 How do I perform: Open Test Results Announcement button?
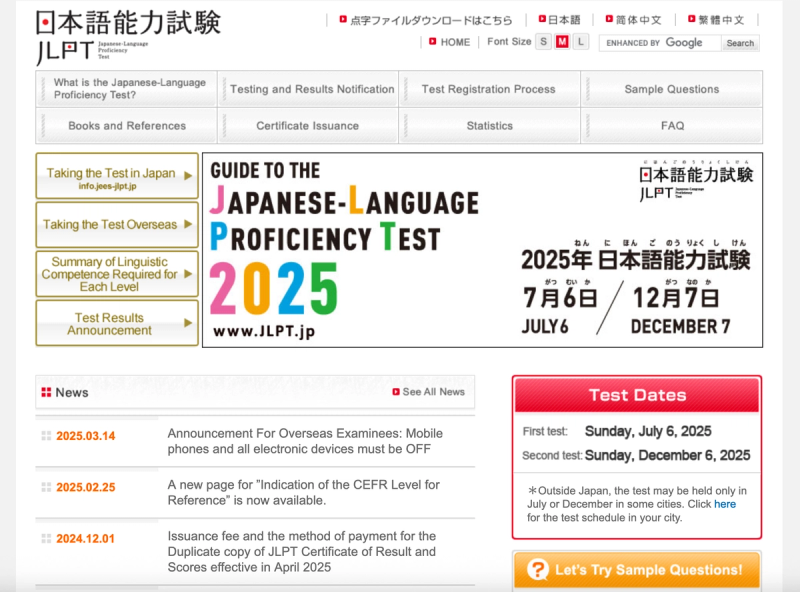pyautogui.click(x=117, y=323)
